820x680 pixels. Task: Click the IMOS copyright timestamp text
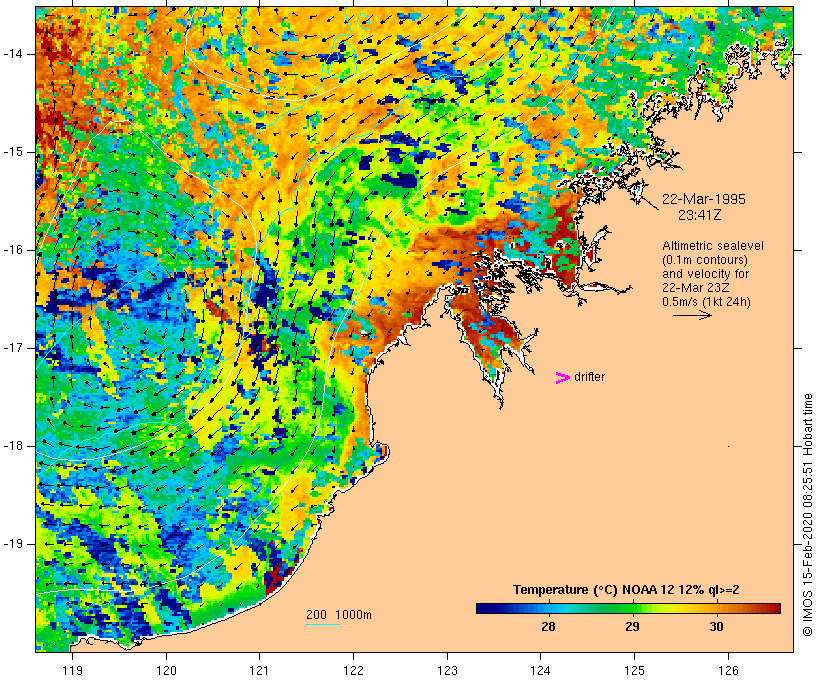[807, 515]
